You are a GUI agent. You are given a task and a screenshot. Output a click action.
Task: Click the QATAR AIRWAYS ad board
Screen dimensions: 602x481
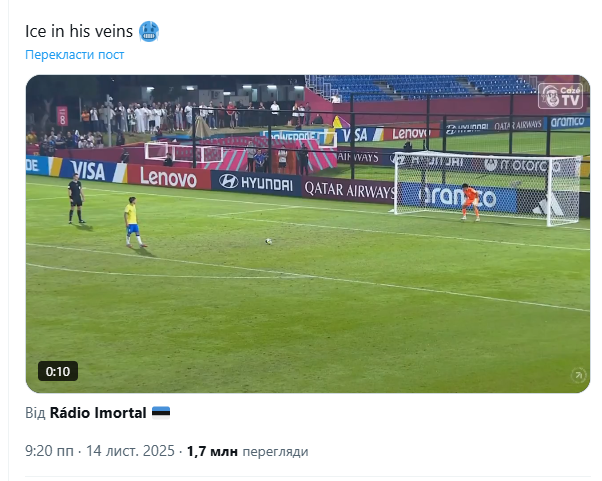tap(349, 190)
